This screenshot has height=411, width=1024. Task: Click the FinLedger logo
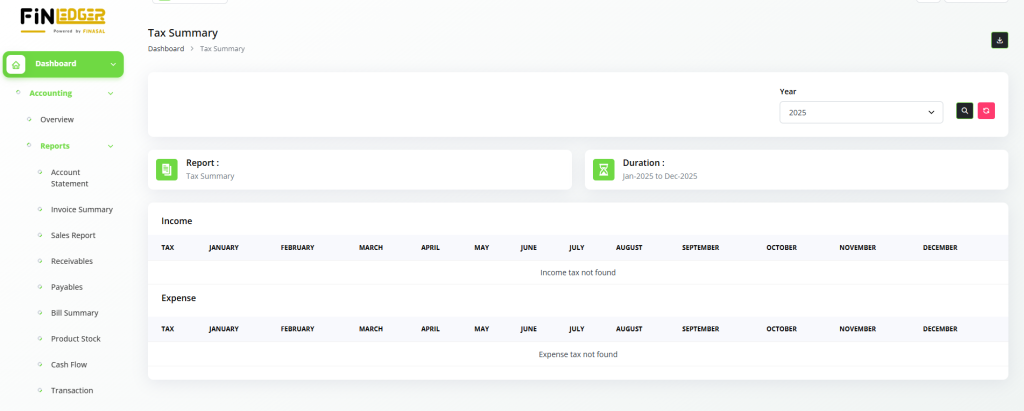[62, 18]
